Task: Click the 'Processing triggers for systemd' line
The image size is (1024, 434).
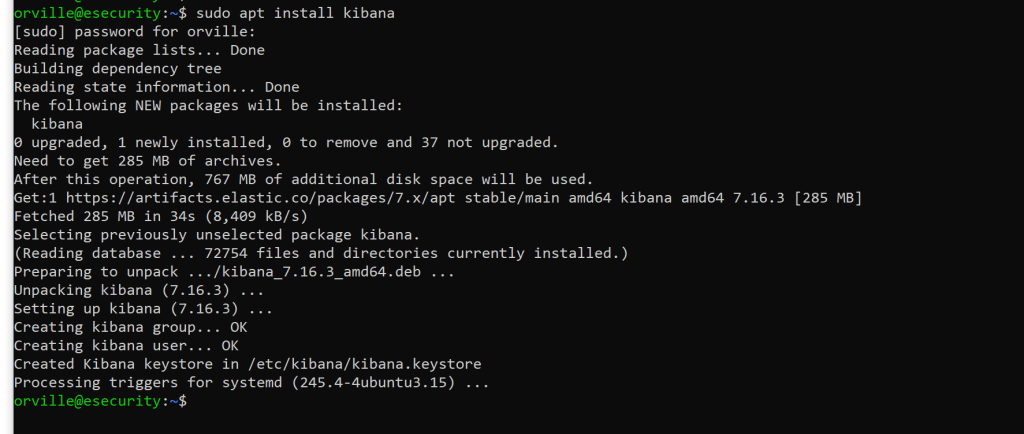Action: (x=250, y=382)
